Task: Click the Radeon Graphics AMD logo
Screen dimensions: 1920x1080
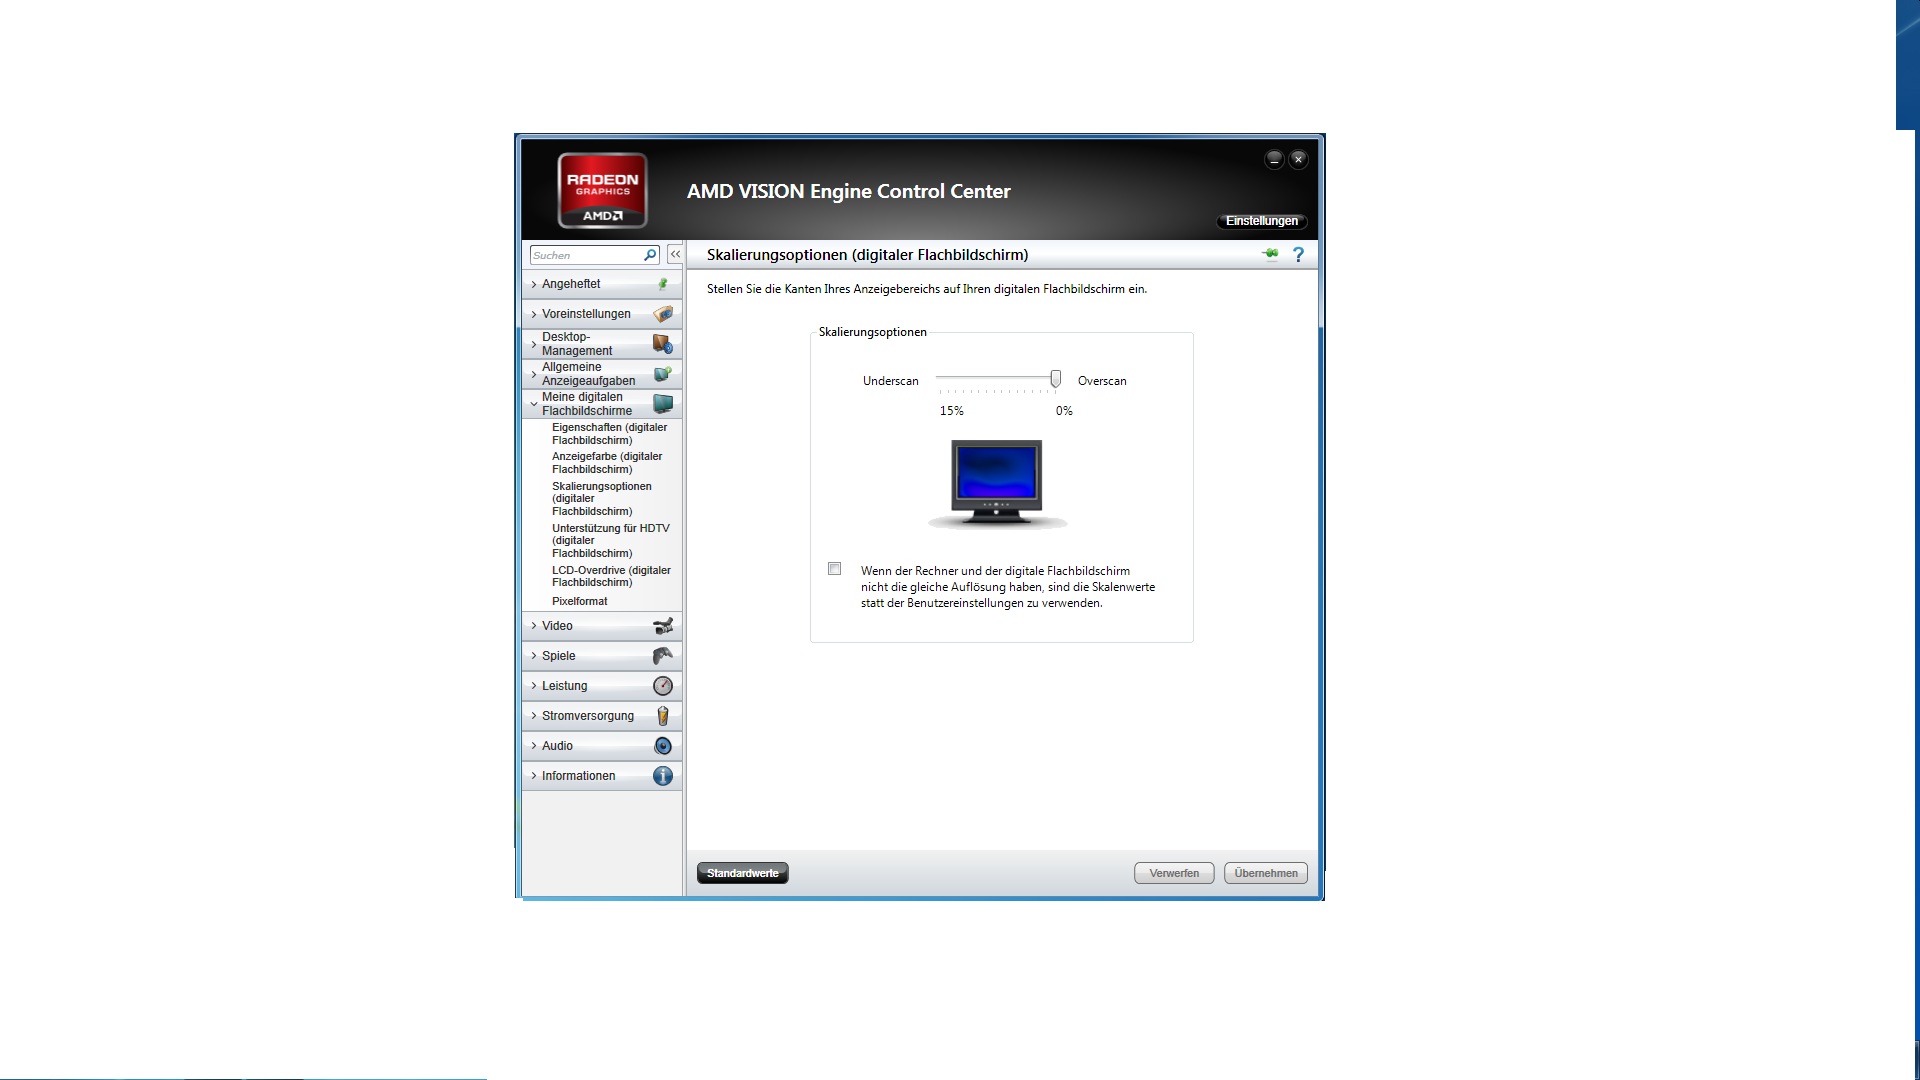Action: [x=602, y=190]
